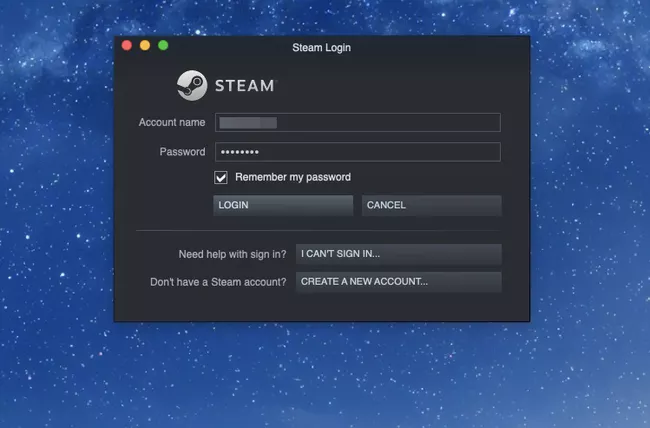Click the 'Account name' label
The height and width of the screenshot is (428, 650).
click(172, 122)
